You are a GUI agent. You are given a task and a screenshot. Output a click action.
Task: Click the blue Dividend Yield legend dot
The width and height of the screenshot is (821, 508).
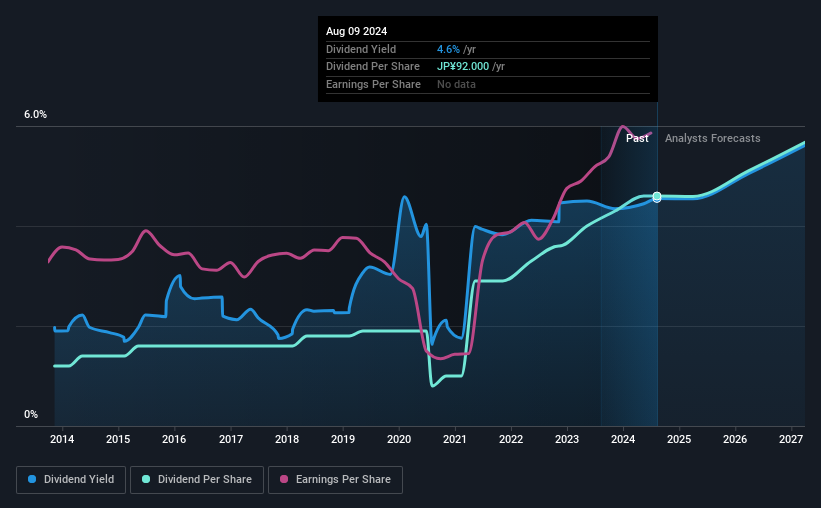[x=32, y=479]
